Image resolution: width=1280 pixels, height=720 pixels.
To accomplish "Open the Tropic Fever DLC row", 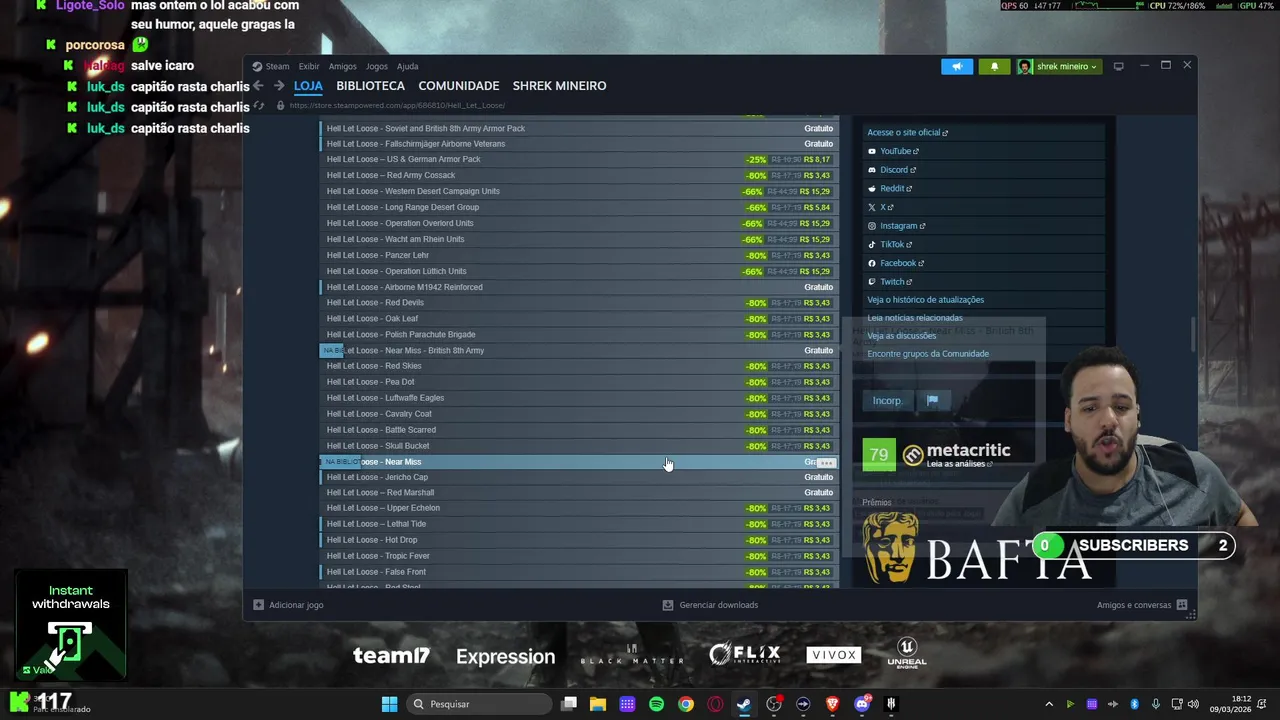I will [x=579, y=556].
